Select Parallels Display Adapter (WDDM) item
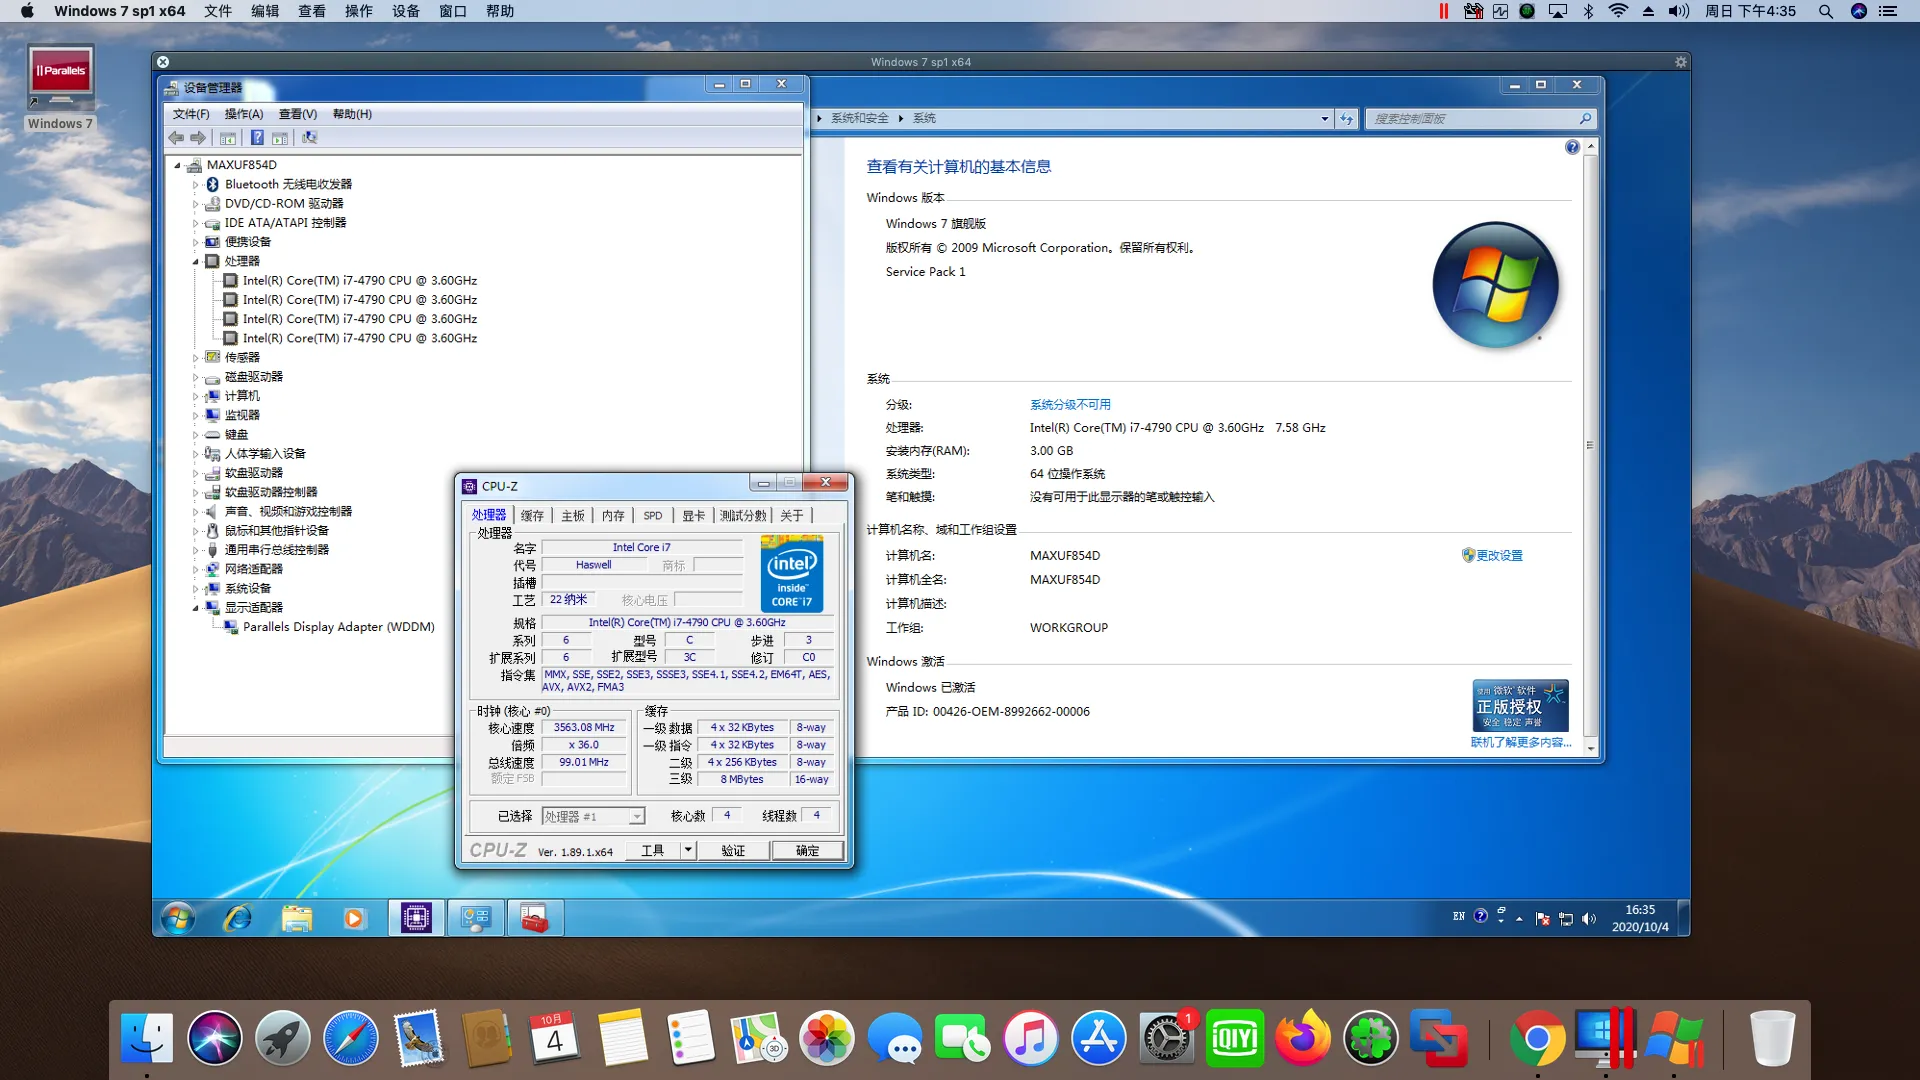This screenshot has width=1920, height=1080. [x=339, y=627]
